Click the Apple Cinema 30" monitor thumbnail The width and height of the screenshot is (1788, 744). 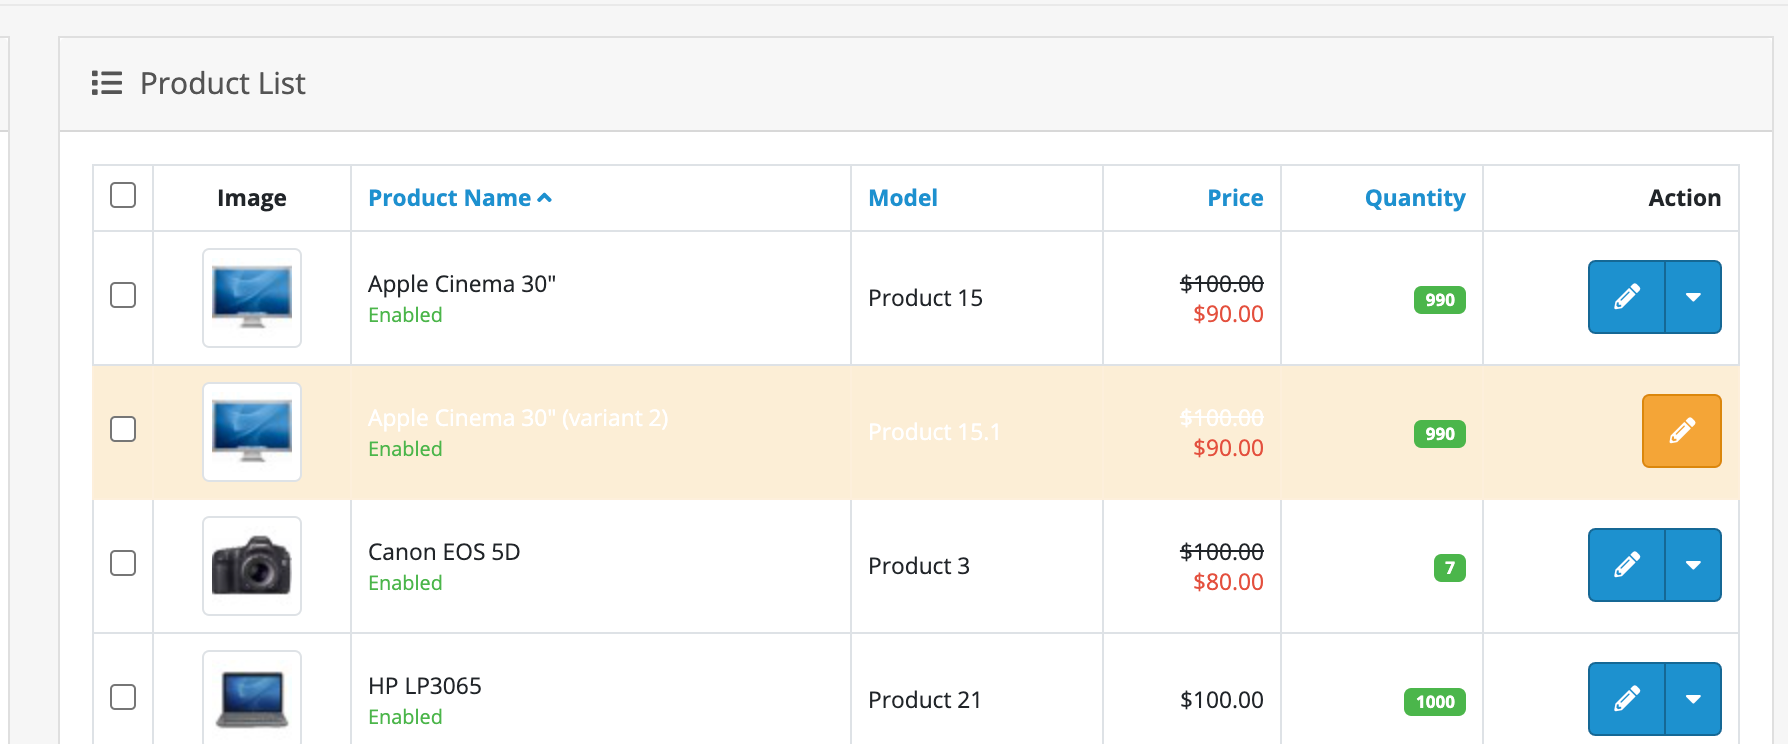pos(252,298)
